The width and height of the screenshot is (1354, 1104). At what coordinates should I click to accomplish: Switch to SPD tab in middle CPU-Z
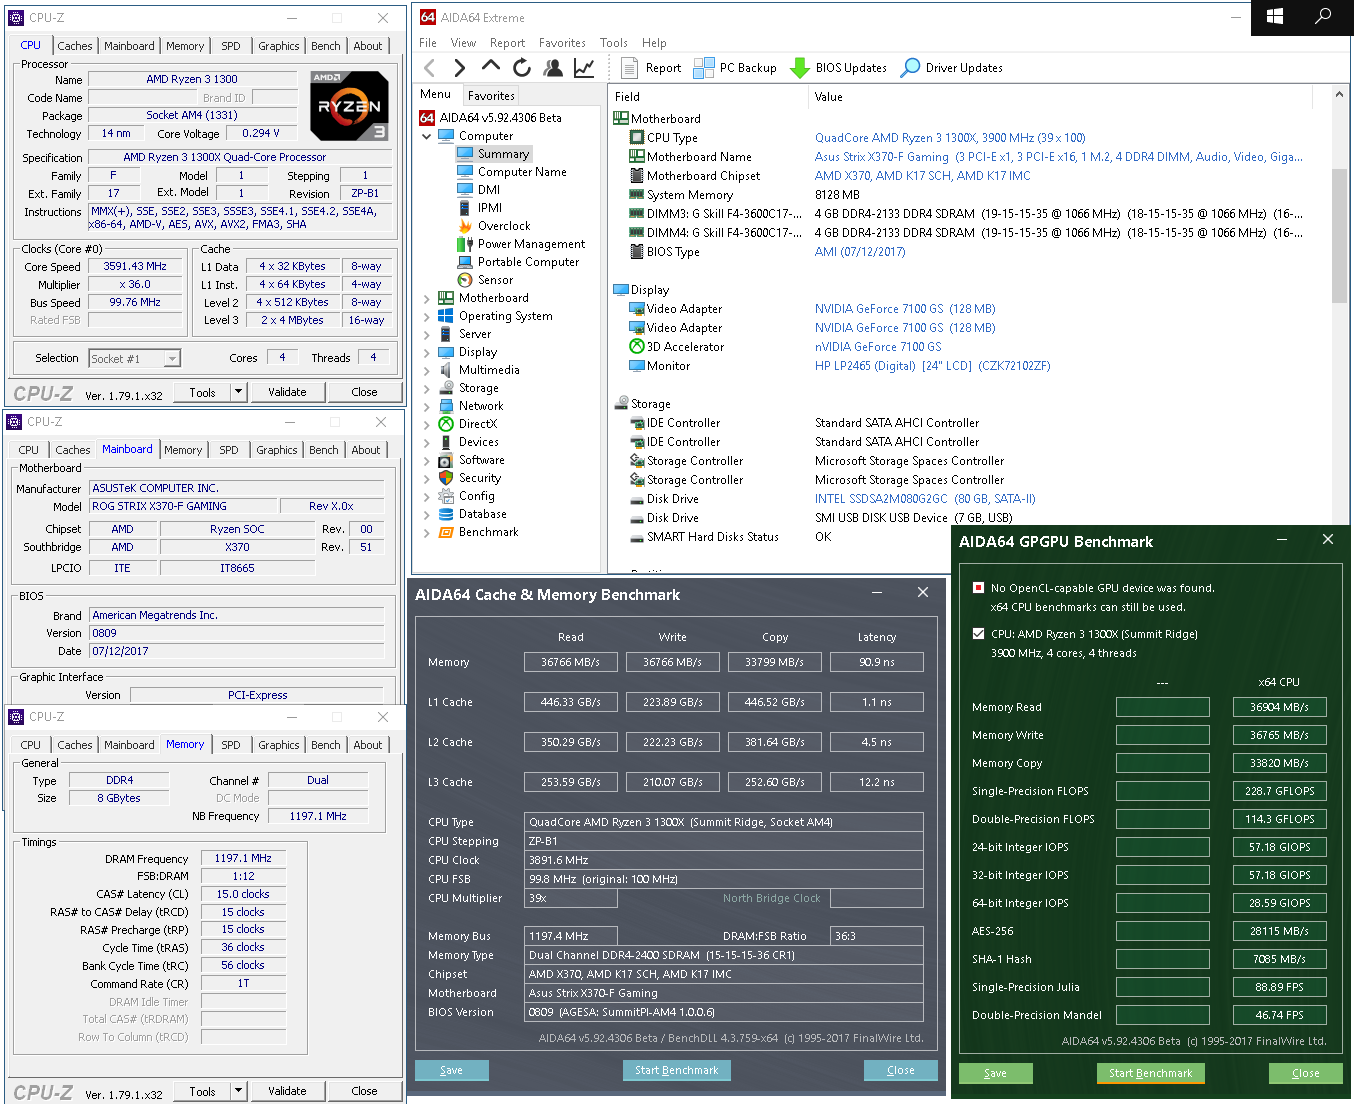click(229, 450)
